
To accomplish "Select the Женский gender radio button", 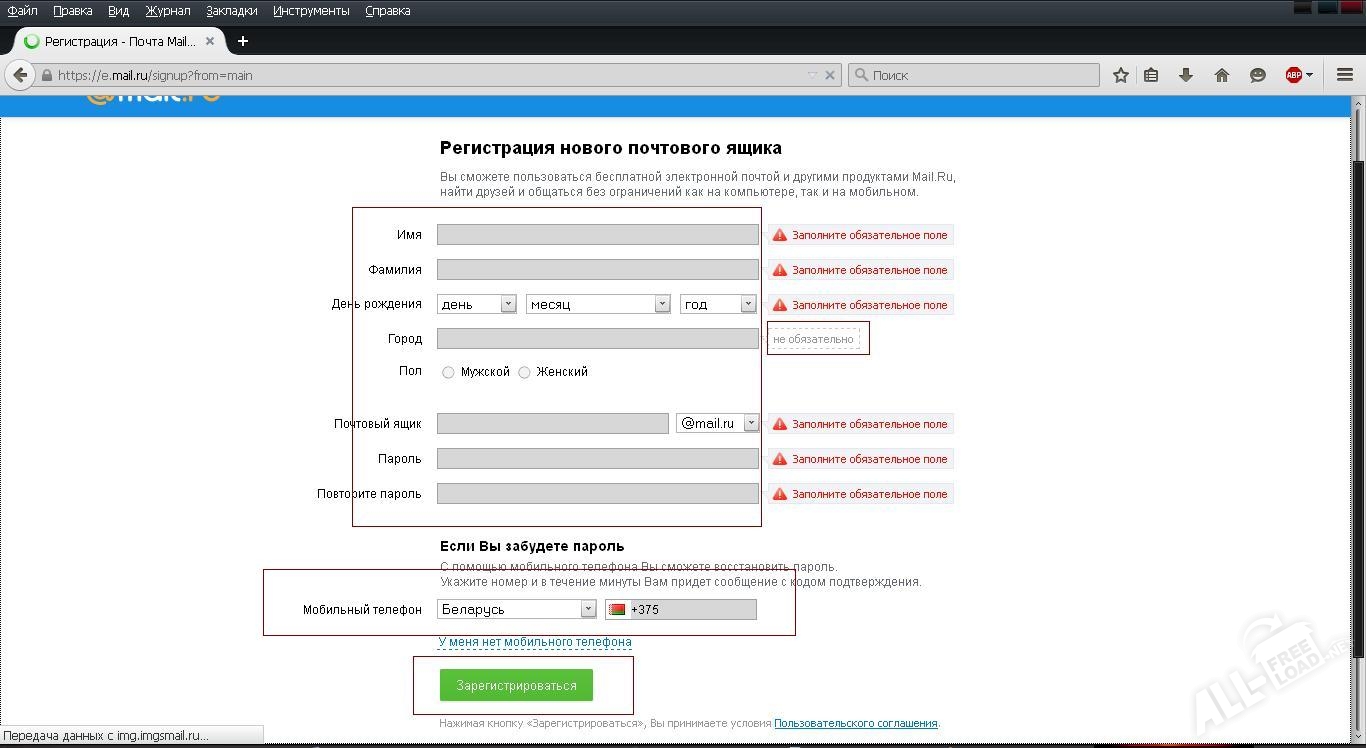I will click(x=524, y=372).
